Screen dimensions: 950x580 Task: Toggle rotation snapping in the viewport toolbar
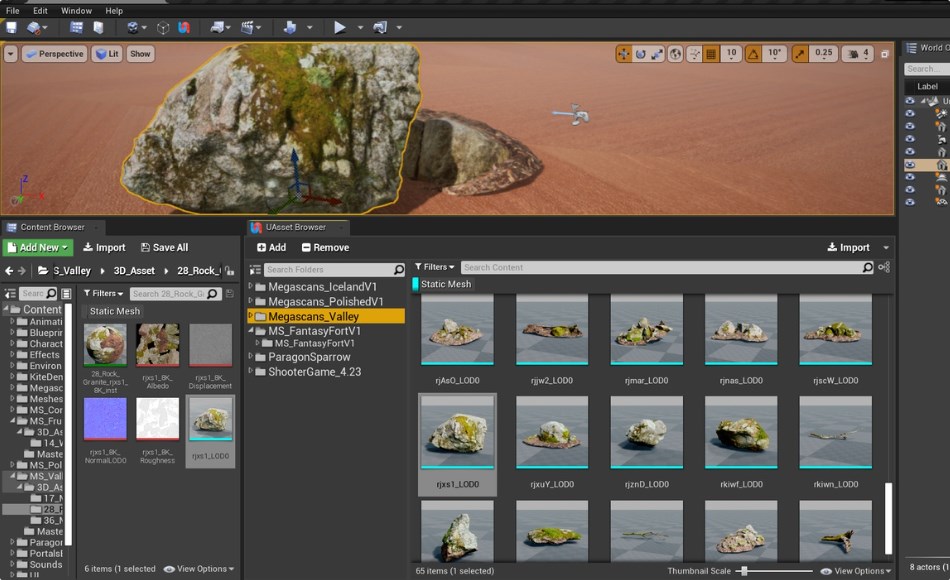(755, 53)
